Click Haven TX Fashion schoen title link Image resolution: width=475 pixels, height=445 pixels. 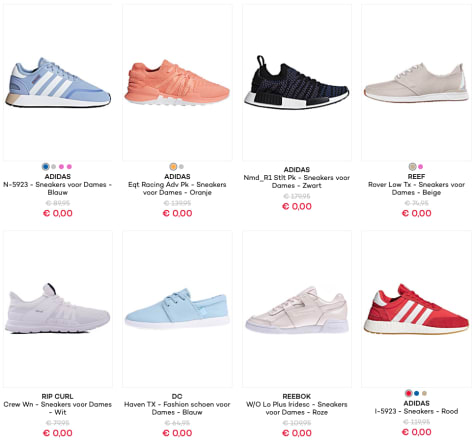[177, 408]
